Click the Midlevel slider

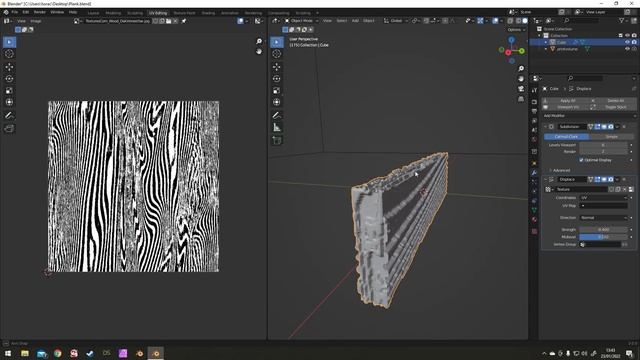tap(604, 237)
